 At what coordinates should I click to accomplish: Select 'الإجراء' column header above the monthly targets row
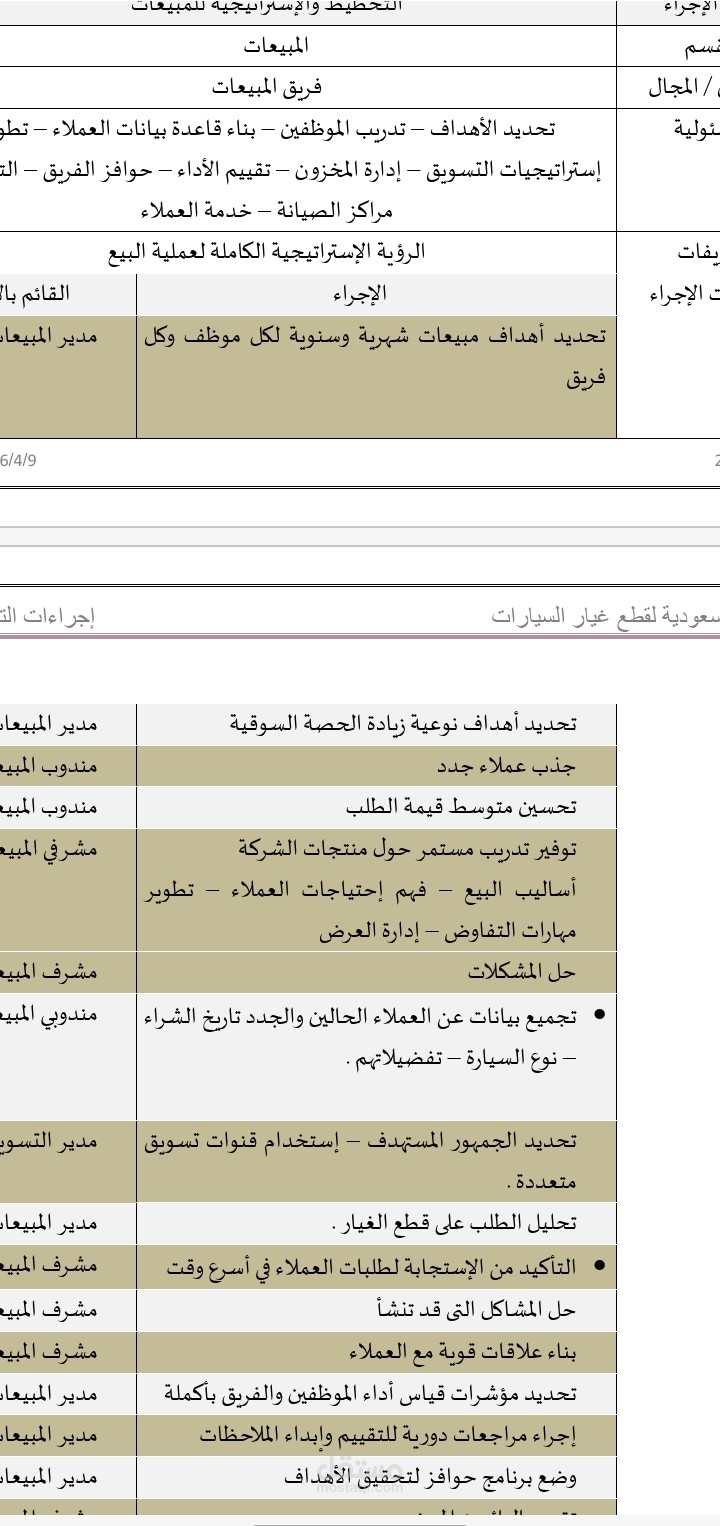pos(376,295)
